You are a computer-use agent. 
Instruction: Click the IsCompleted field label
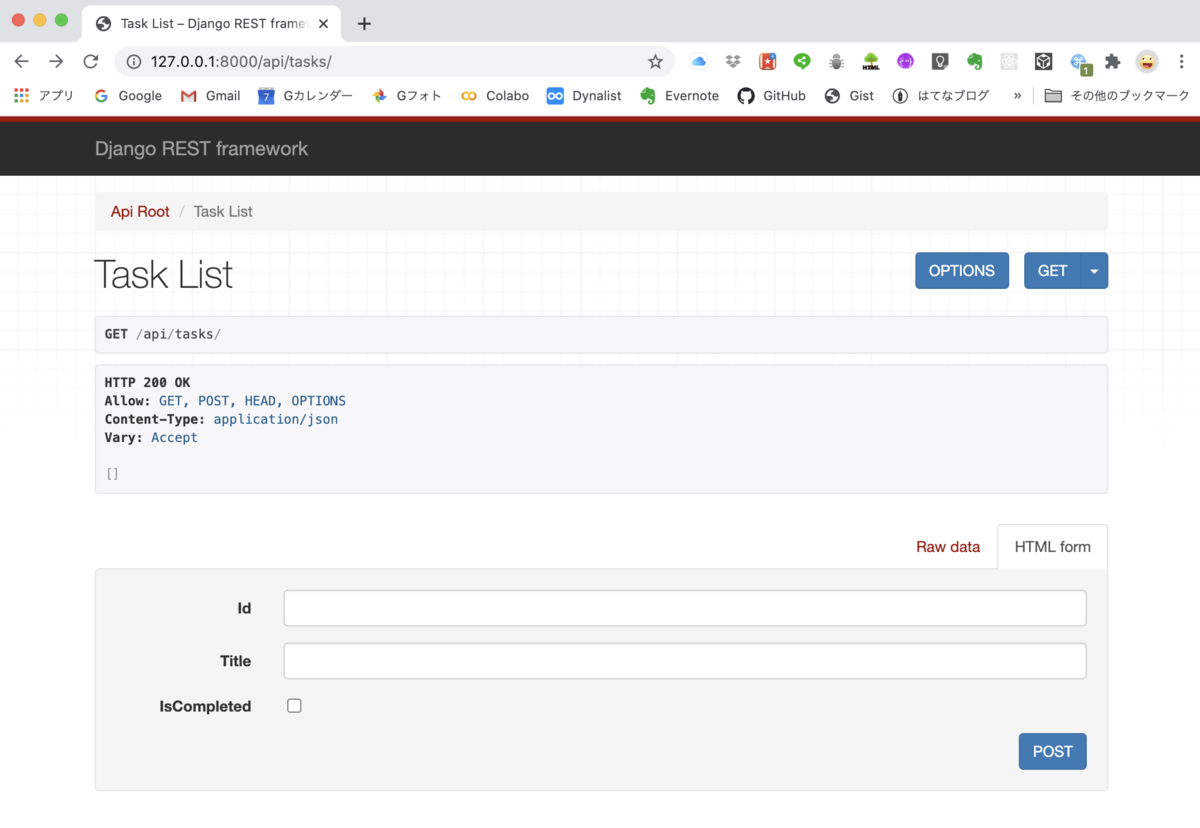tap(205, 706)
